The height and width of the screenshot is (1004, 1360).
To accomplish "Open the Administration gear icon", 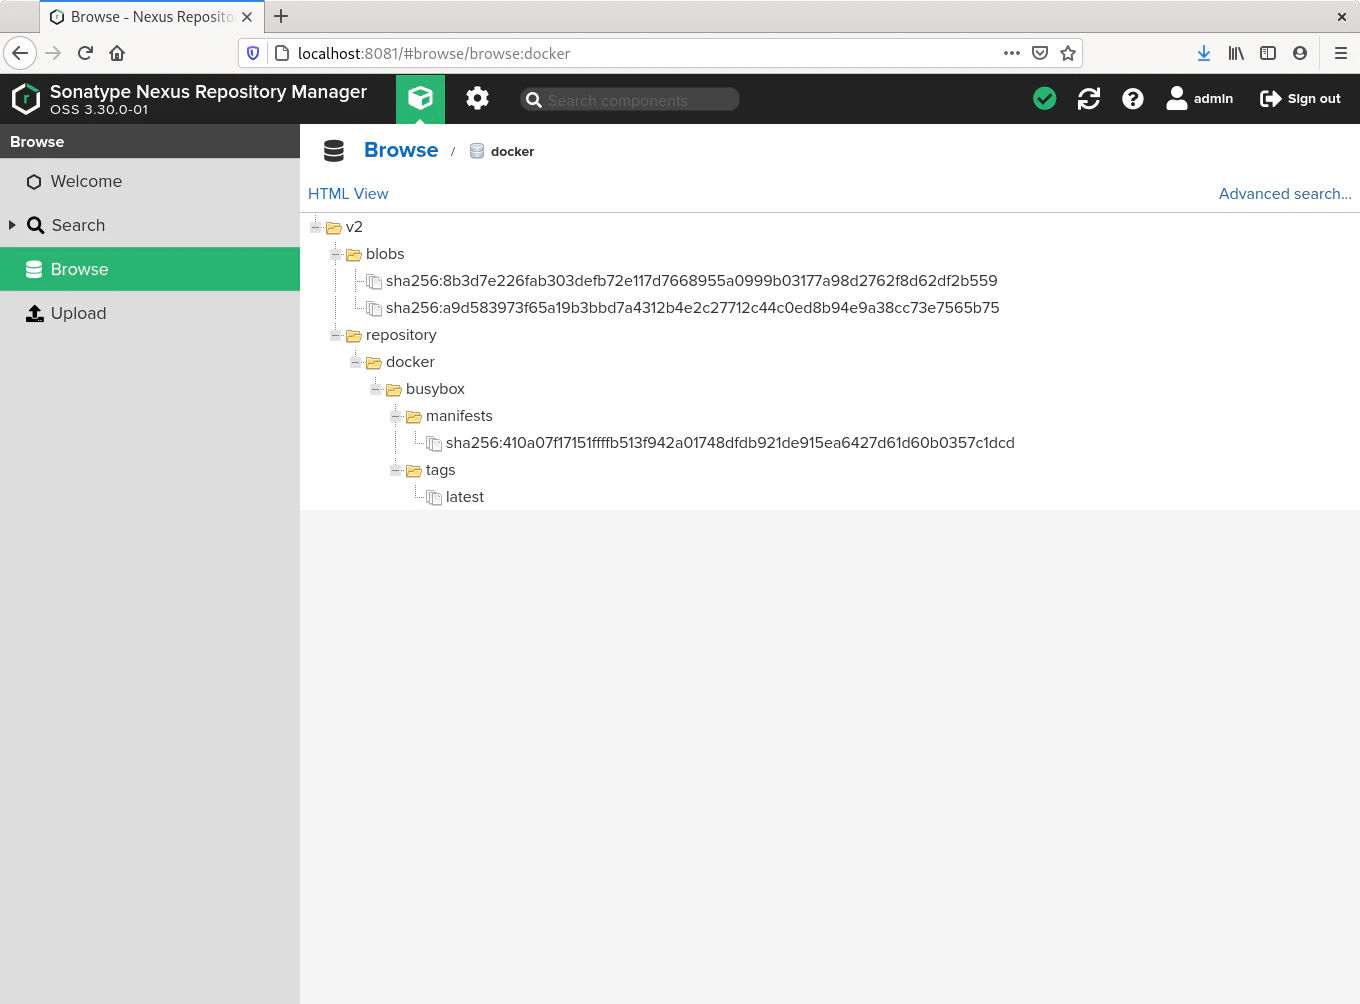I will click(477, 98).
